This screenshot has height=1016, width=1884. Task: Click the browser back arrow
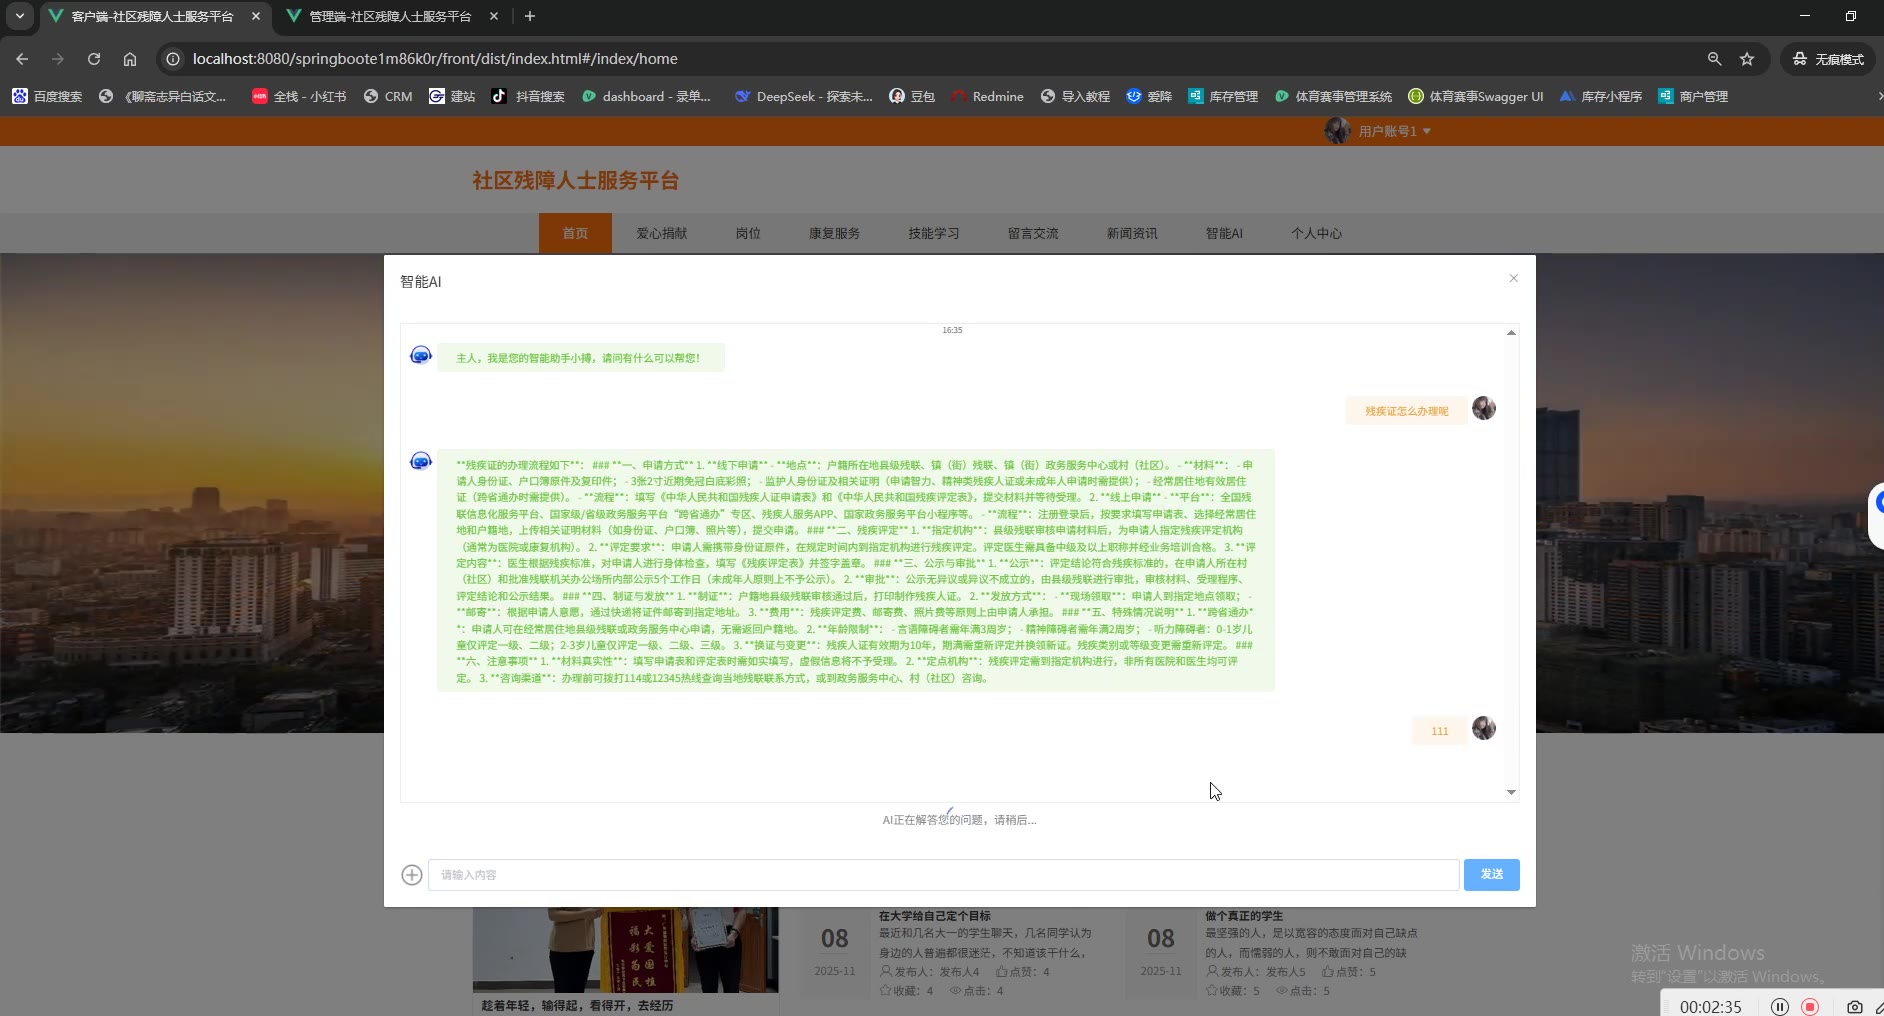22,59
